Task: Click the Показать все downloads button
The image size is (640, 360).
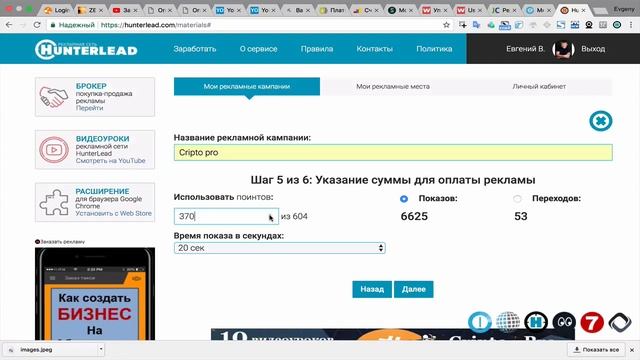Action: tap(596, 350)
